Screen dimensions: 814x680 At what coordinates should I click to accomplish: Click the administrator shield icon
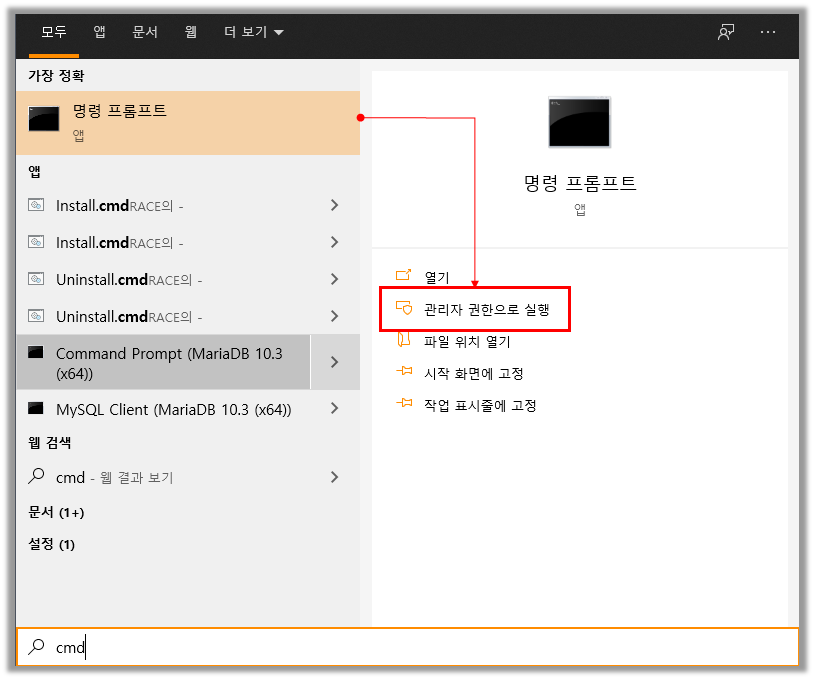[x=404, y=308]
